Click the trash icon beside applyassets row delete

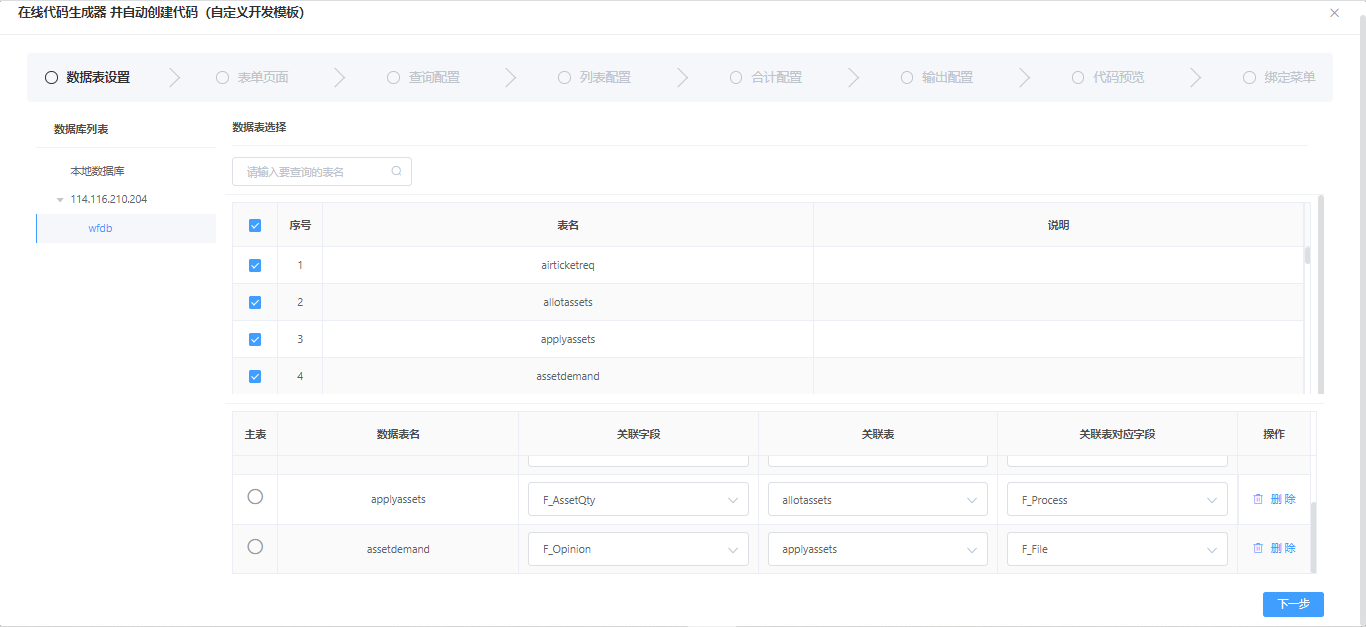1258,499
